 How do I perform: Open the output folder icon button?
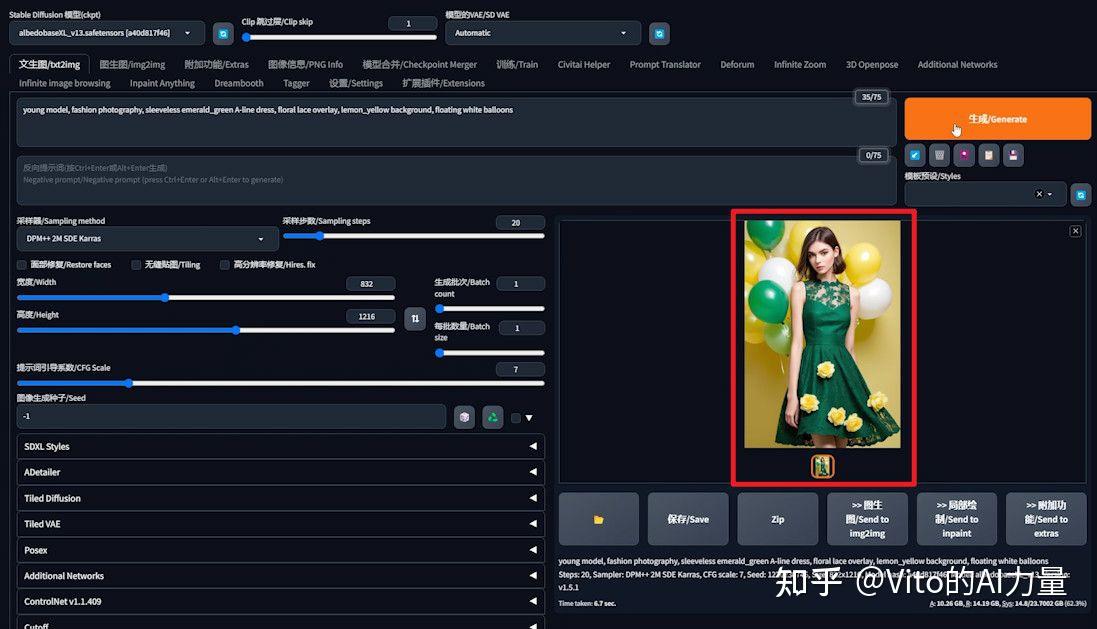click(599, 519)
